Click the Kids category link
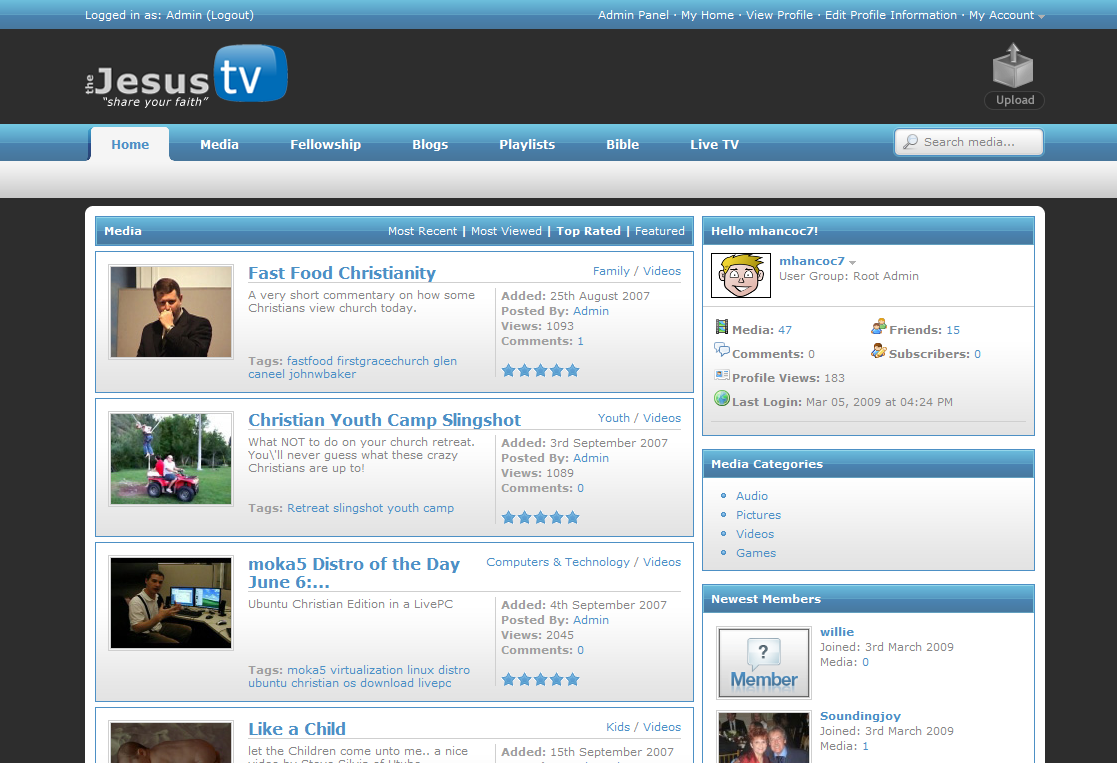The image size is (1117, 763). pos(618,727)
